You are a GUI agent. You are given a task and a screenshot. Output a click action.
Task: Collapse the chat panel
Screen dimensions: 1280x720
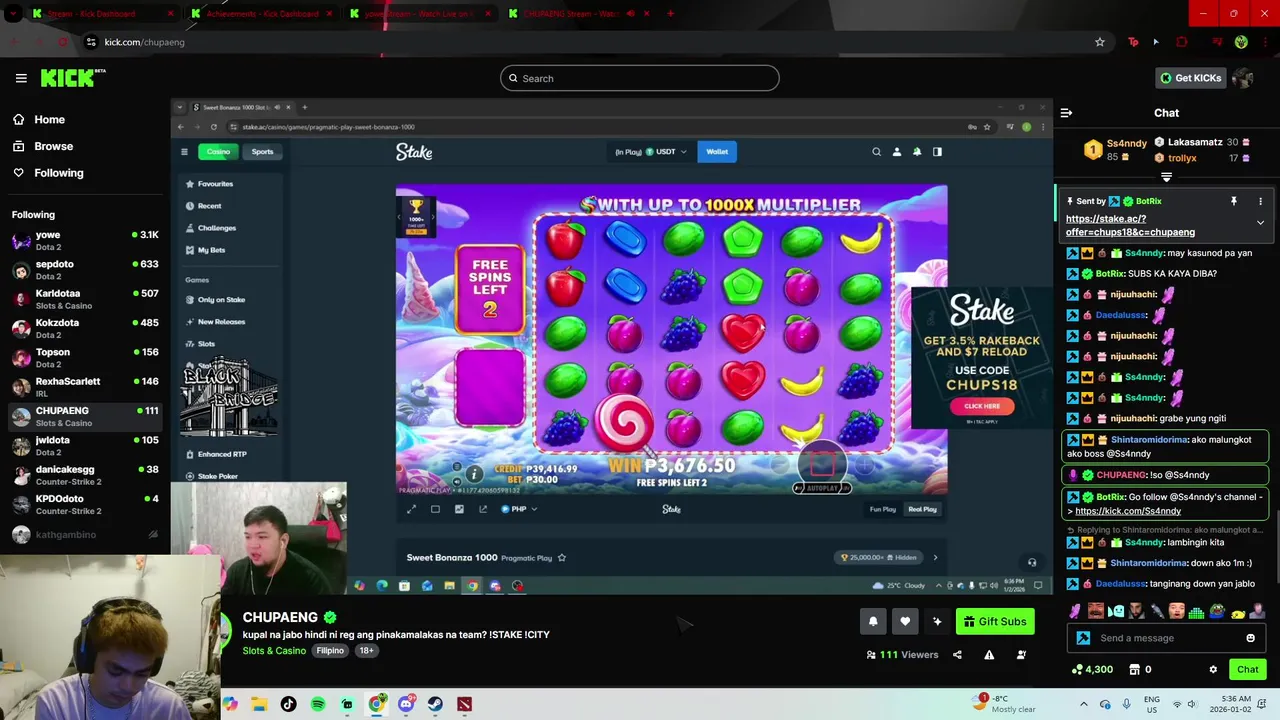(x=1066, y=113)
